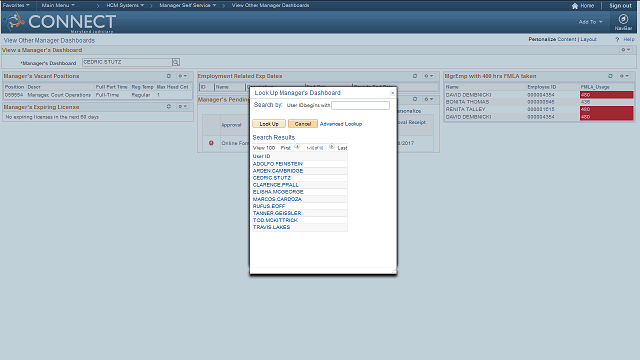
Task: Open gear menu of Manager's Expiring License
Action: (182, 107)
